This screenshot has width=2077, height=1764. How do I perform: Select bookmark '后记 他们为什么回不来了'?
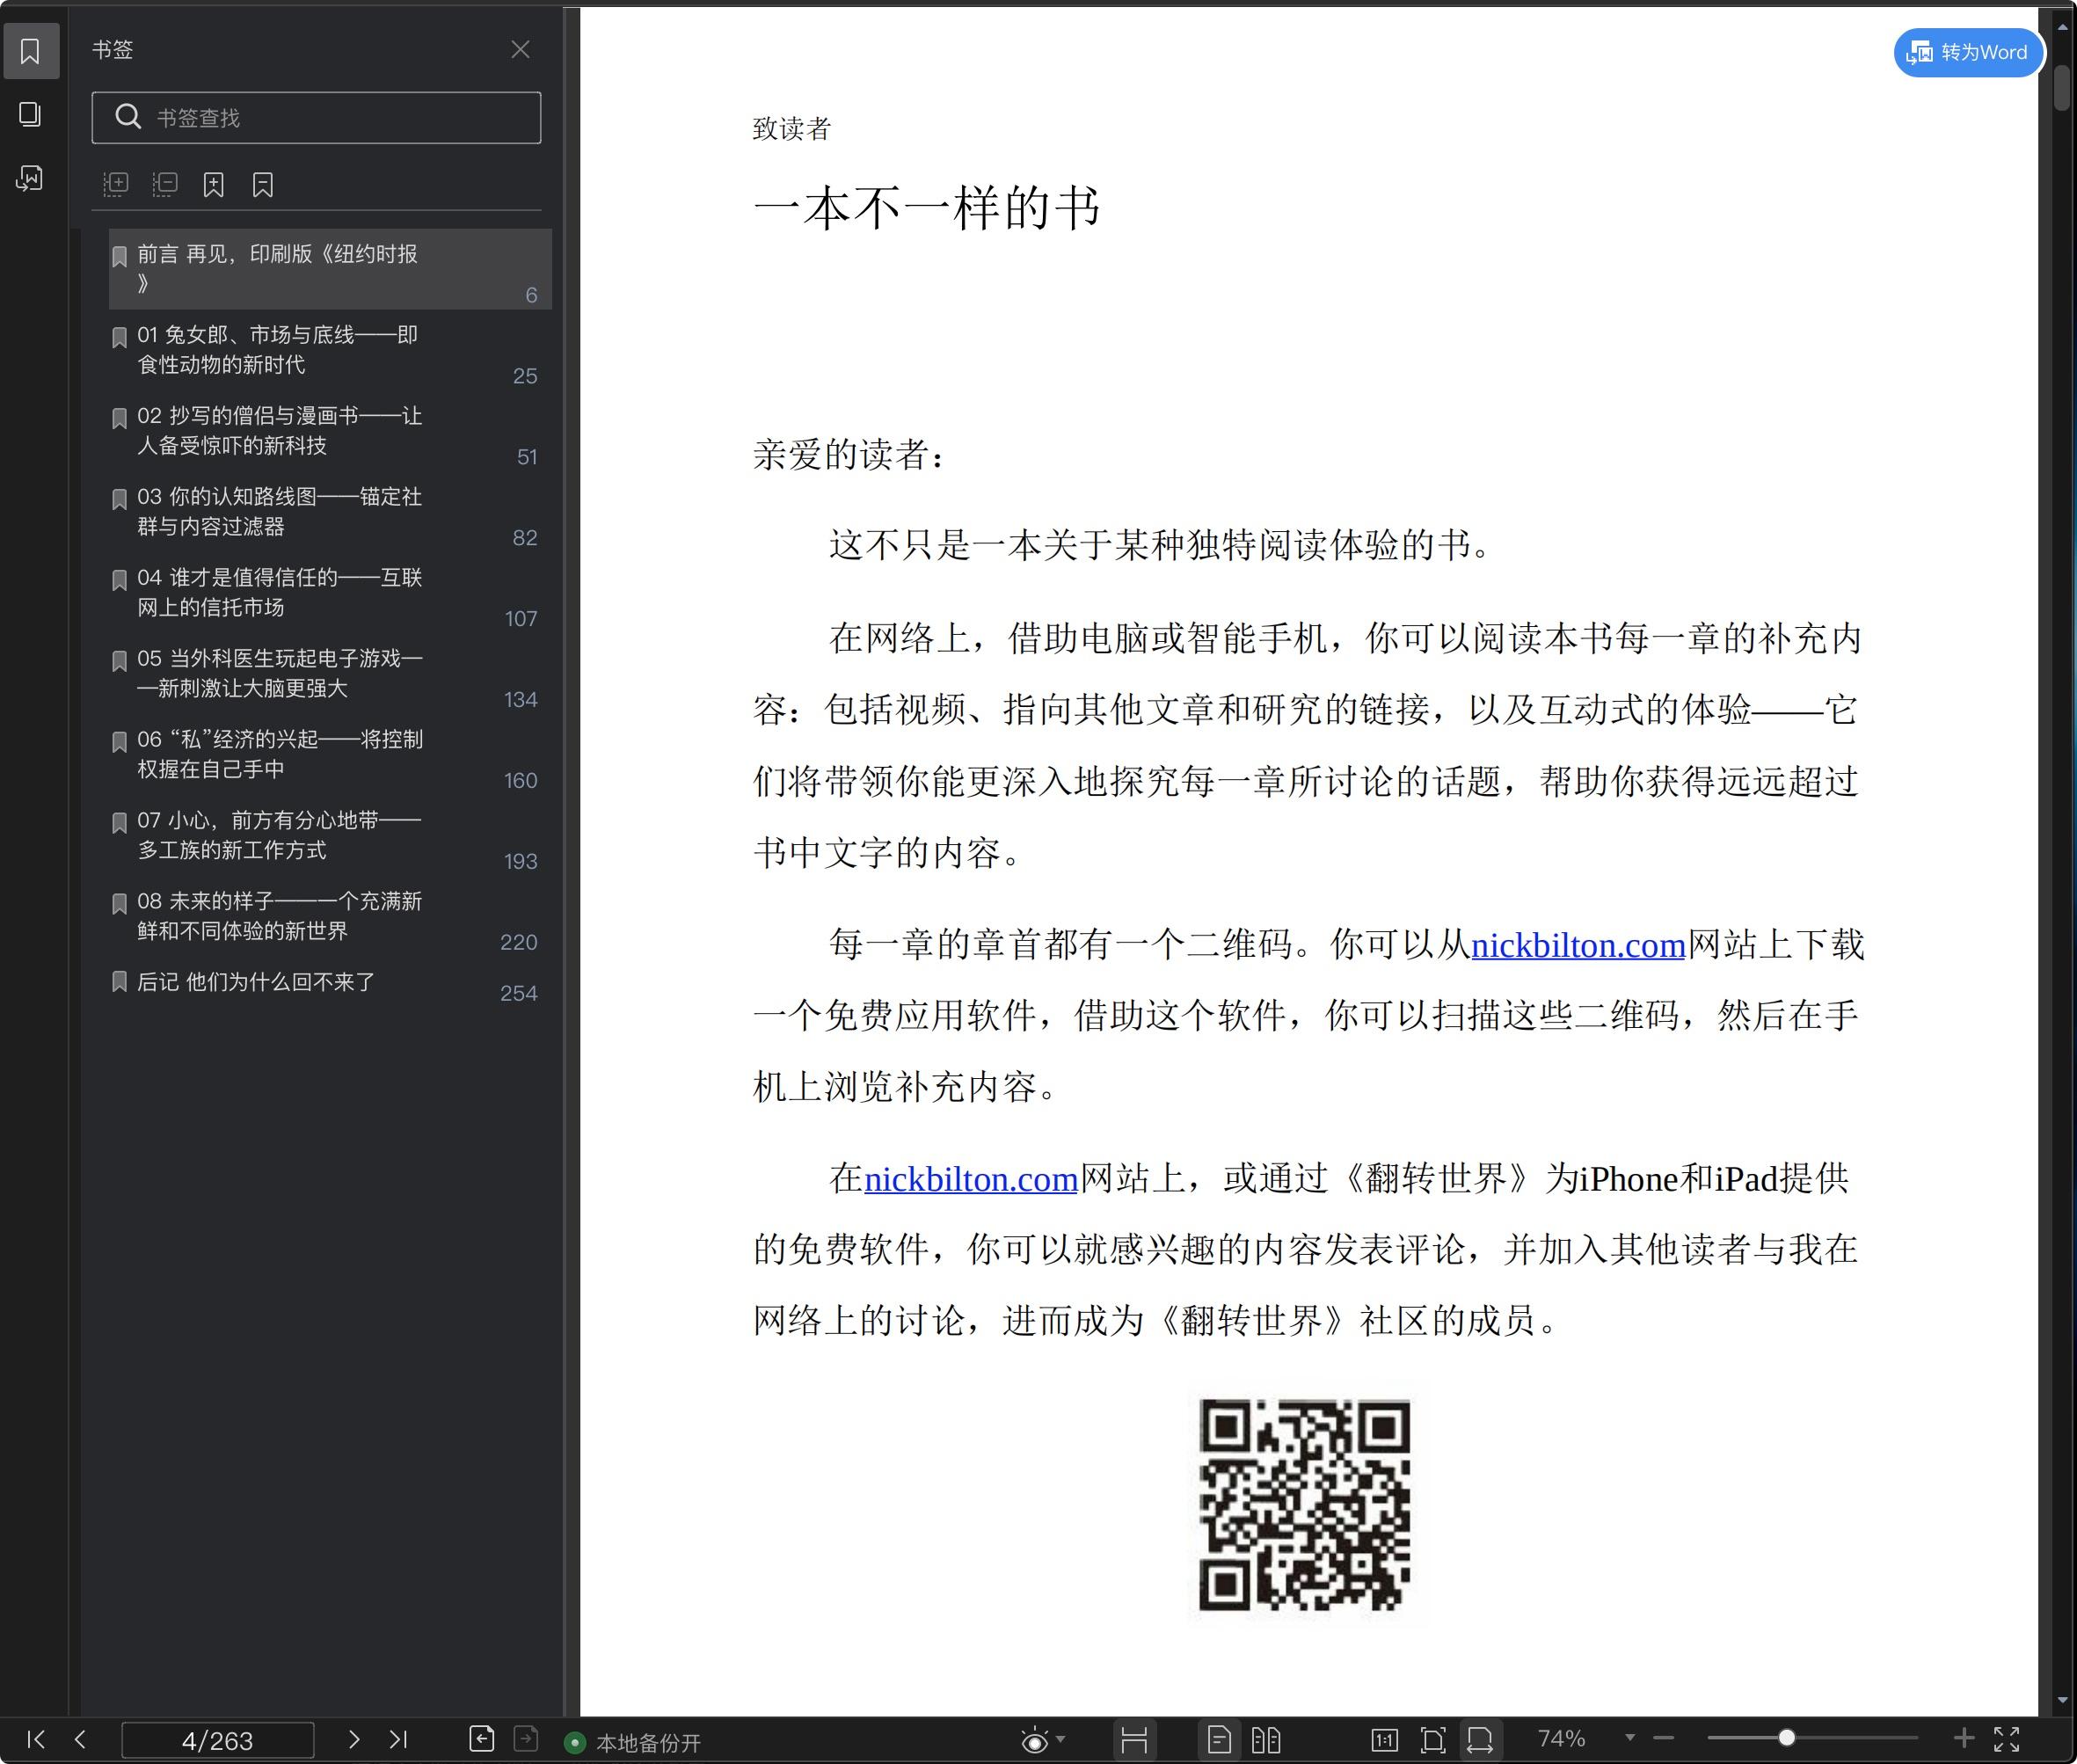coord(330,983)
